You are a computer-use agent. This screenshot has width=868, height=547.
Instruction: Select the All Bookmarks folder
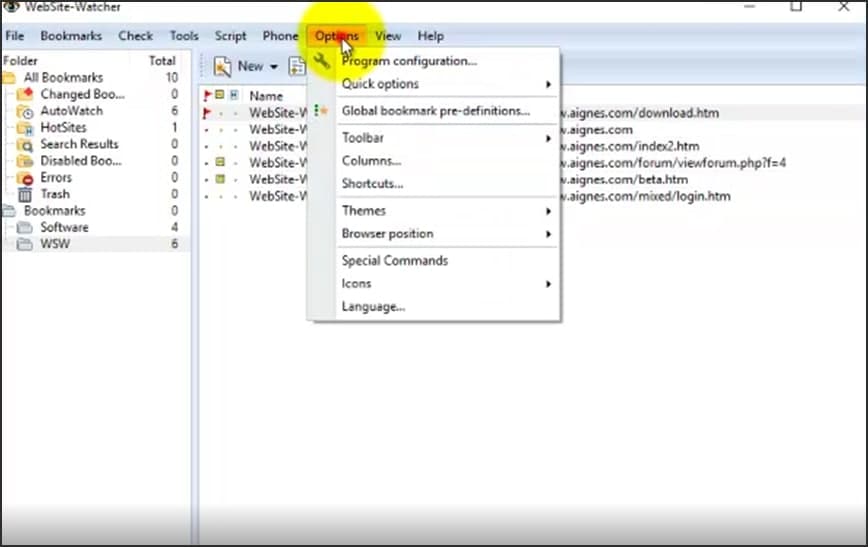click(63, 78)
